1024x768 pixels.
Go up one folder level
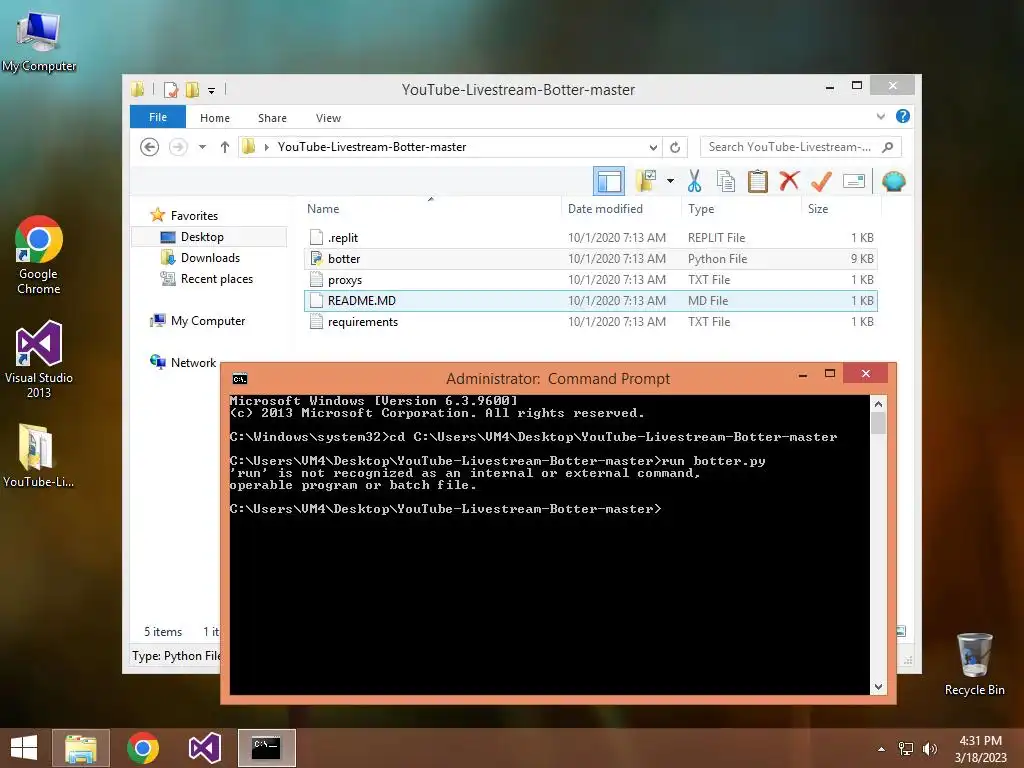click(225, 147)
